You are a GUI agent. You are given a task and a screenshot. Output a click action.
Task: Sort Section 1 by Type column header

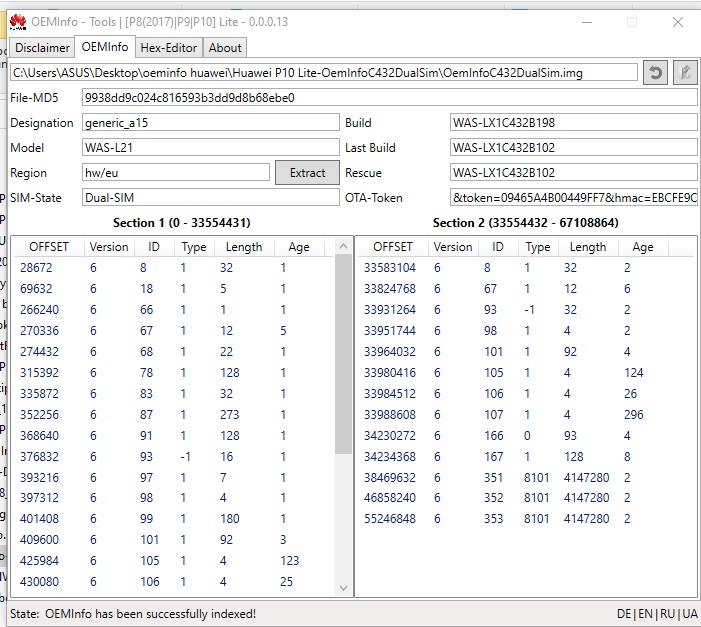(194, 247)
